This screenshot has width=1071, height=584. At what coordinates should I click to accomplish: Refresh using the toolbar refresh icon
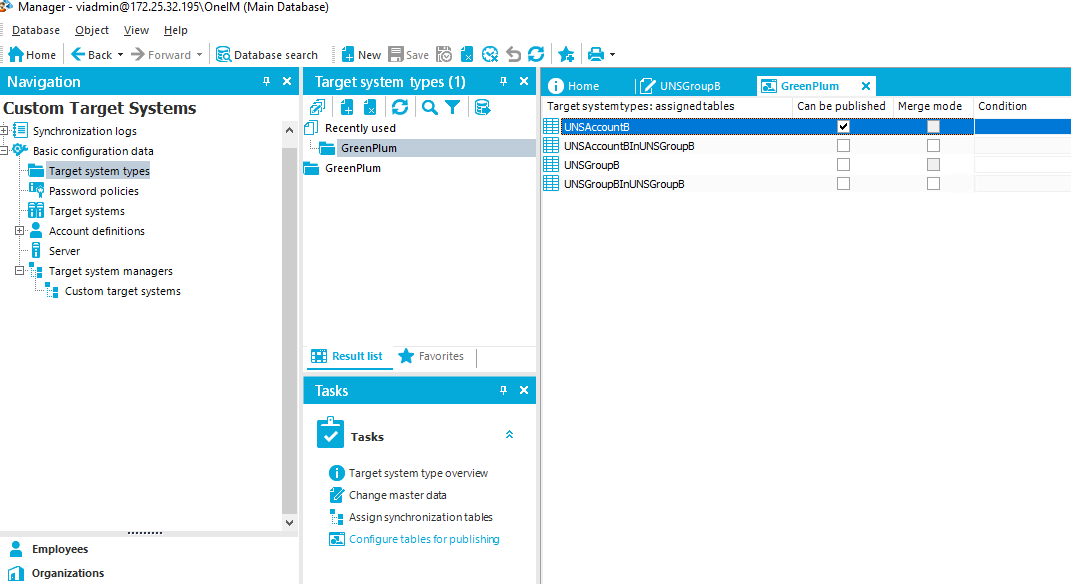click(536, 54)
